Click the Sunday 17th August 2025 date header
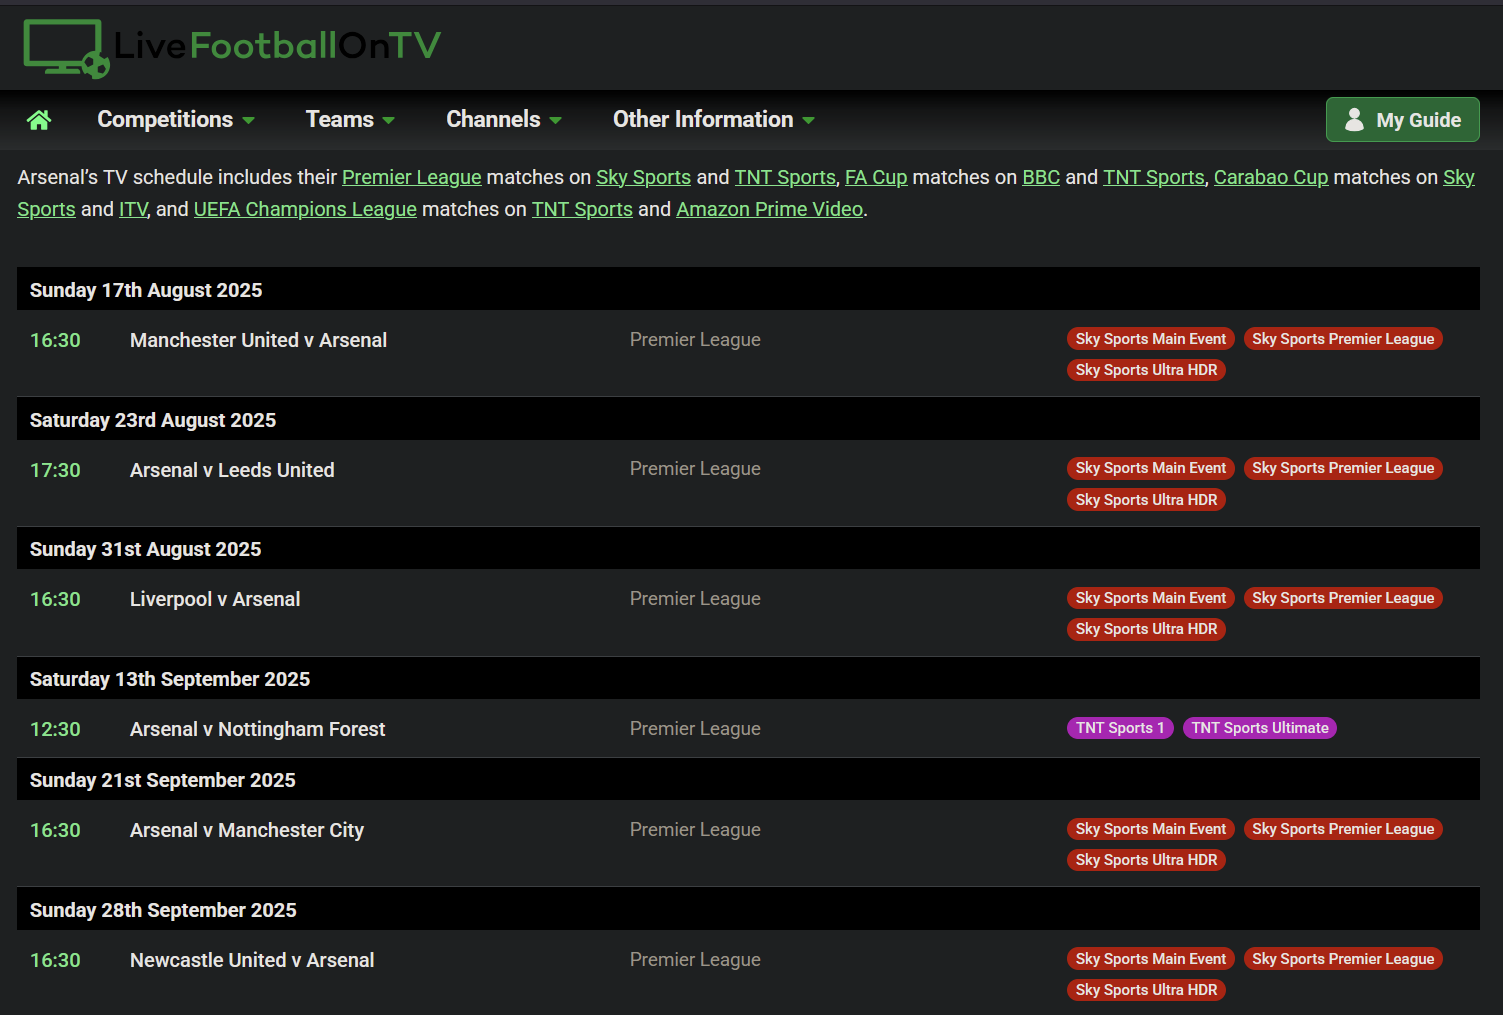This screenshot has height=1015, width=1503. pyautogui.click(x=748, y=289)
